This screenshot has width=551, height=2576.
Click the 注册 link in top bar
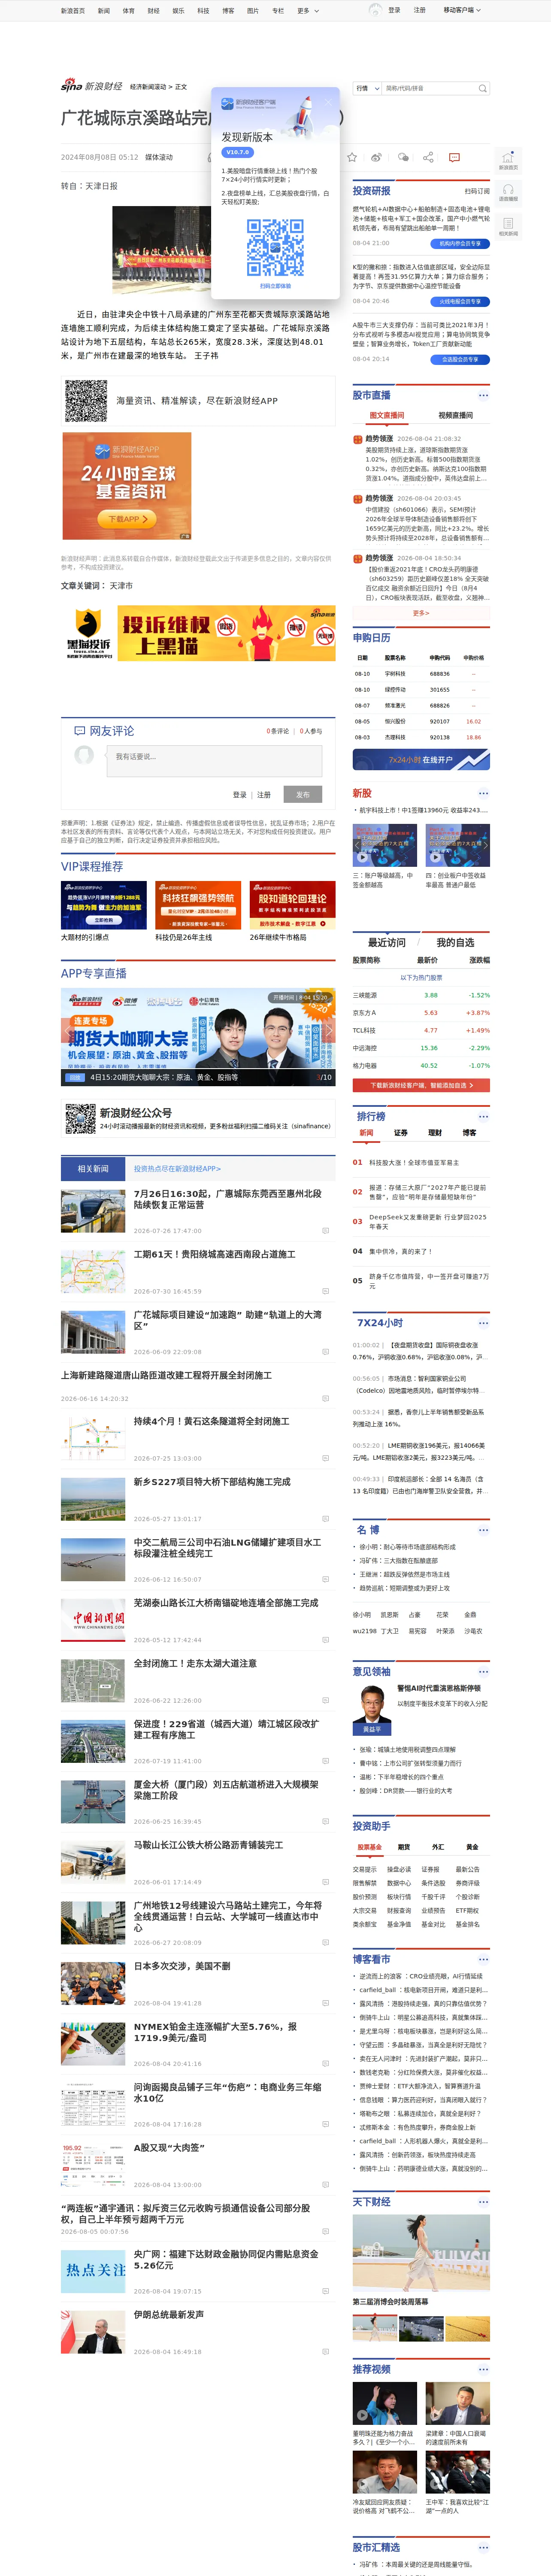420,10
